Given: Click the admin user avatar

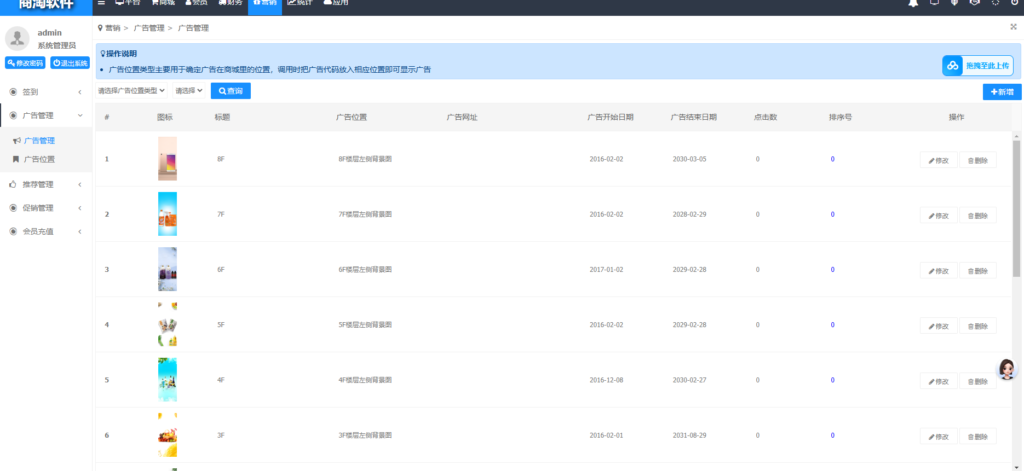Looking at the screenshot, I should (17, 39).
